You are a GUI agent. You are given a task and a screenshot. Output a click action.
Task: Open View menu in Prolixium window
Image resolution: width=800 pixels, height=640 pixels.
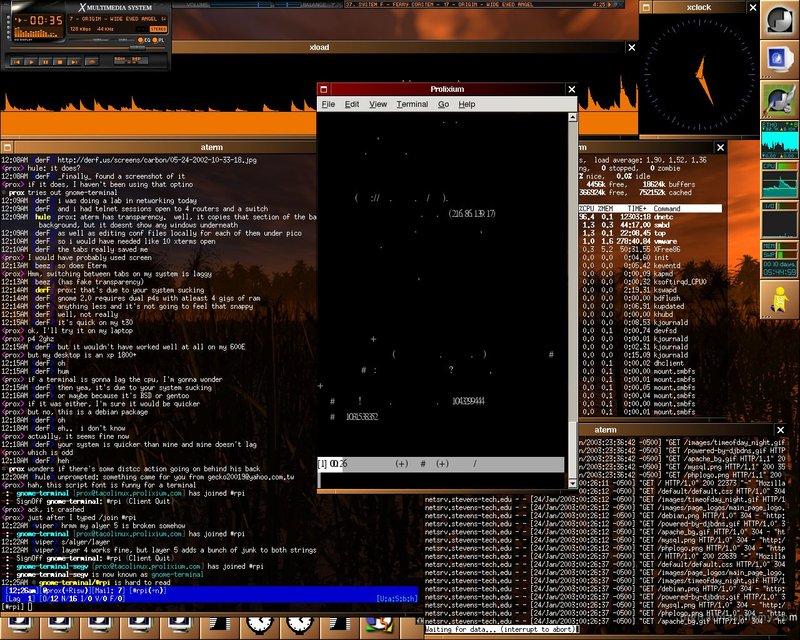[x=378, y=104]
